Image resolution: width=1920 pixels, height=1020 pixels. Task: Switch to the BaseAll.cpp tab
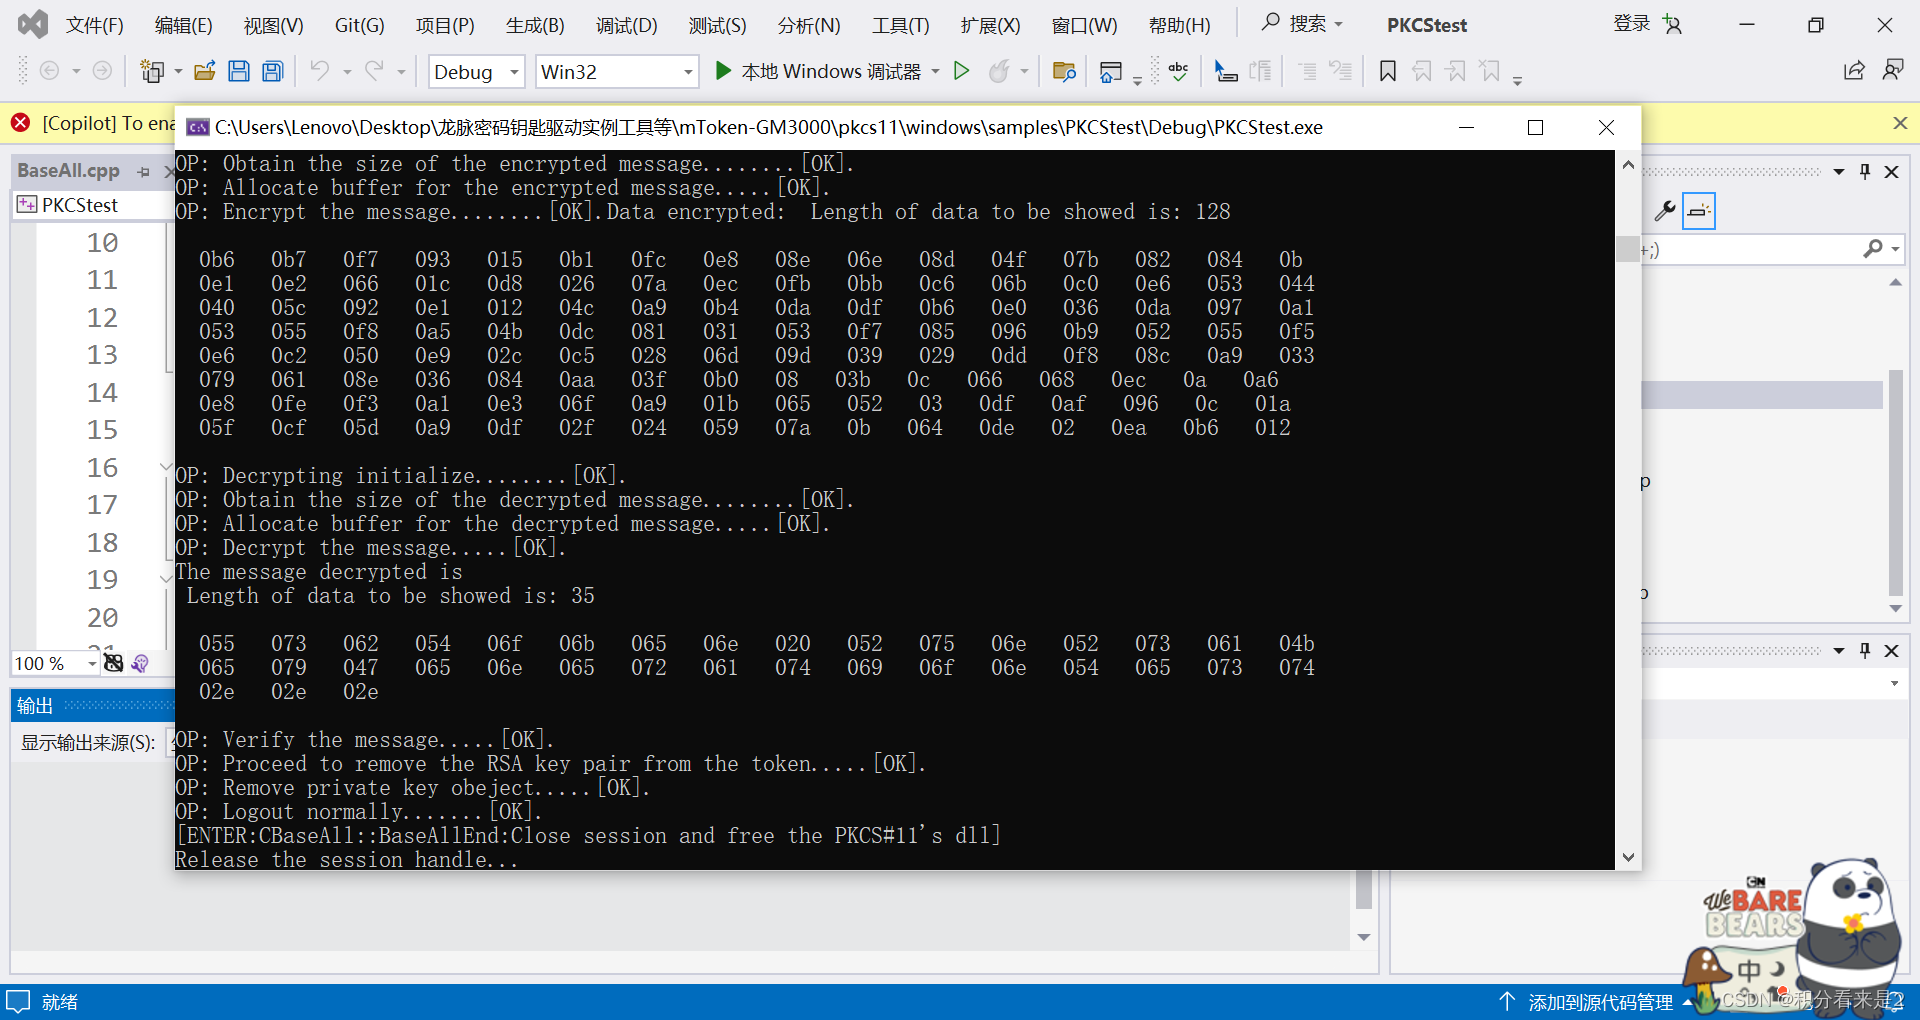(x=68, y=171)
